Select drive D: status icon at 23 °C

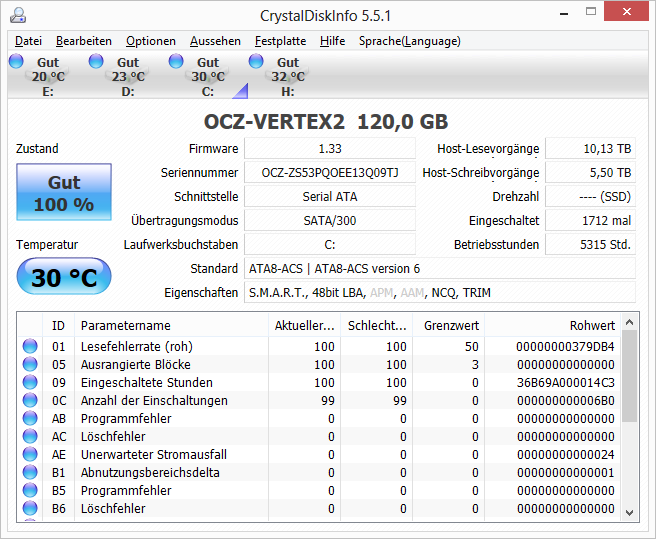[x=96, y=61]
